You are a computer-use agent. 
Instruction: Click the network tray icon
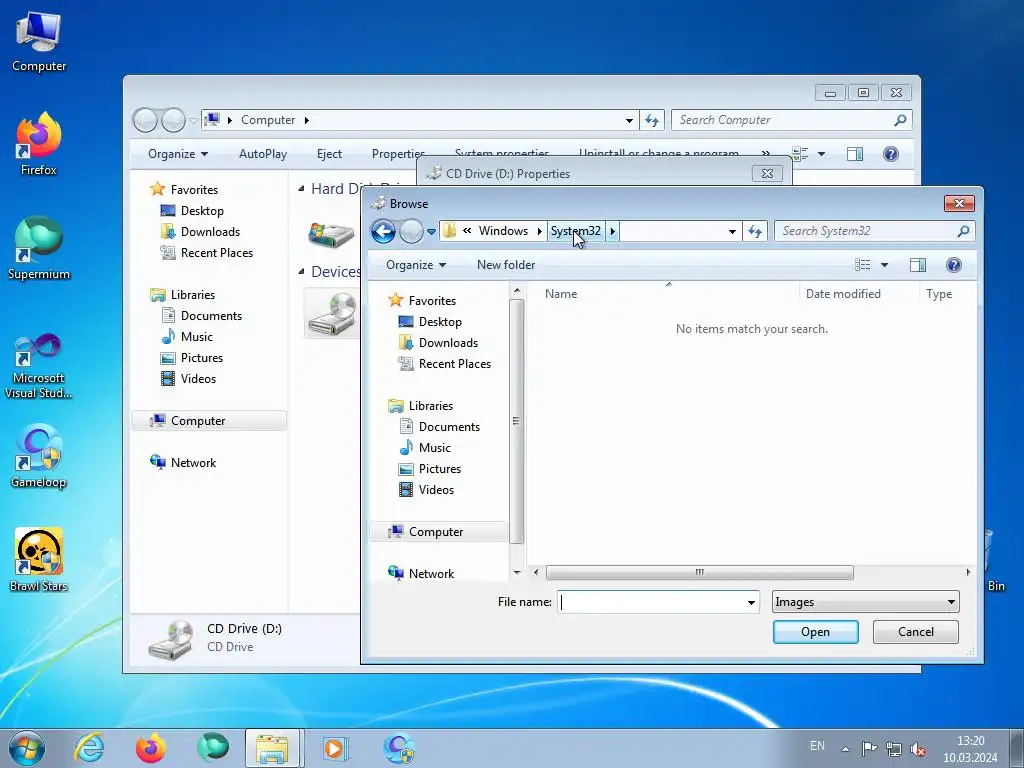(894, 748)
